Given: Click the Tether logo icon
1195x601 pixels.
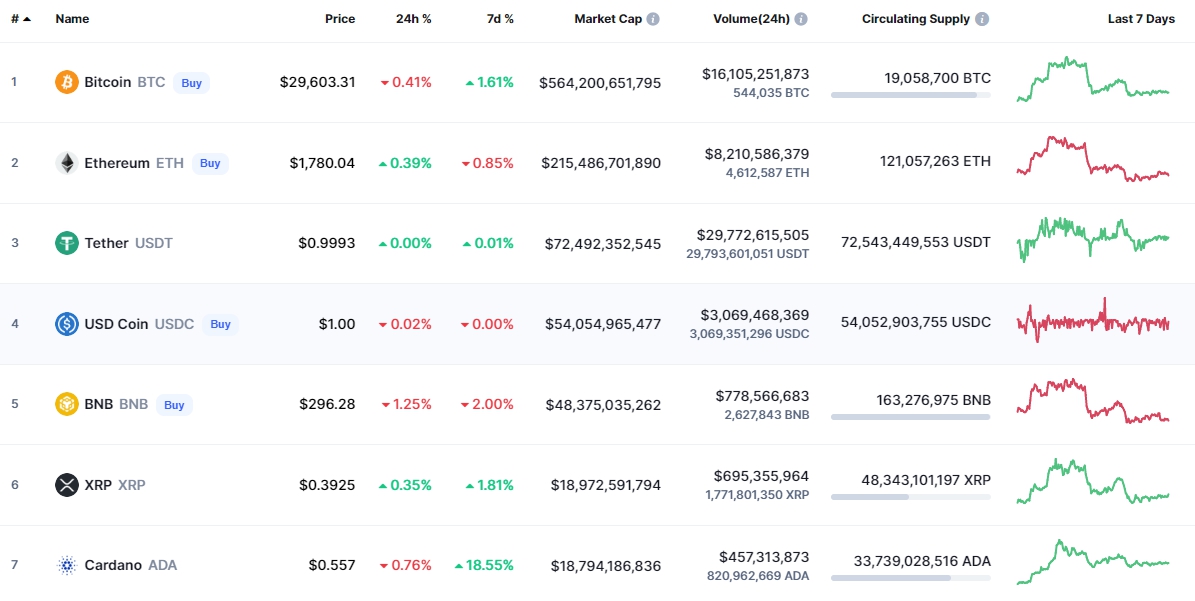Looking at the screenshot, I should pyautogui.click(x=67, y=243).
